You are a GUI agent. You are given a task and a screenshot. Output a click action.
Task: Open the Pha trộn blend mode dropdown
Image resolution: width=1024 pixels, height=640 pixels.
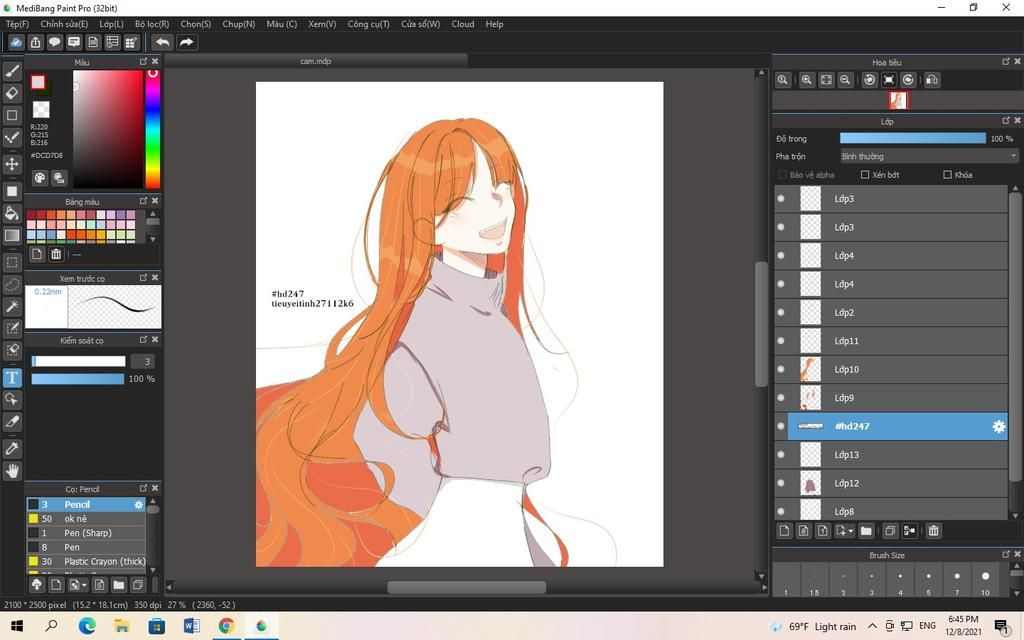coord(929,156)
